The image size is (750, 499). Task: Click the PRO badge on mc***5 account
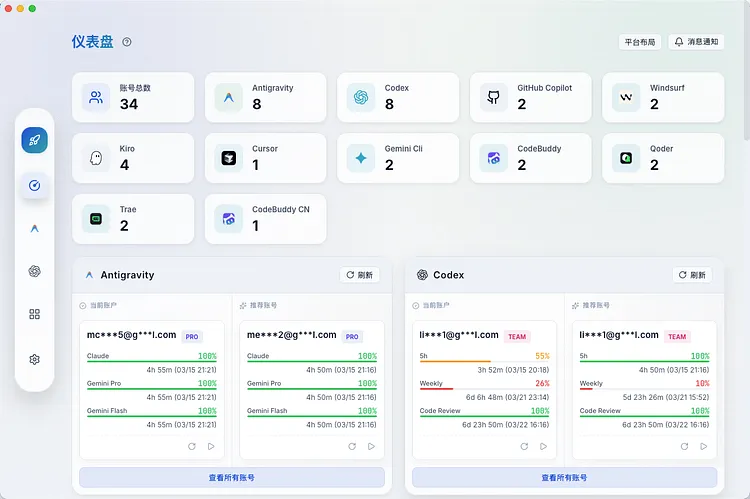192,337
